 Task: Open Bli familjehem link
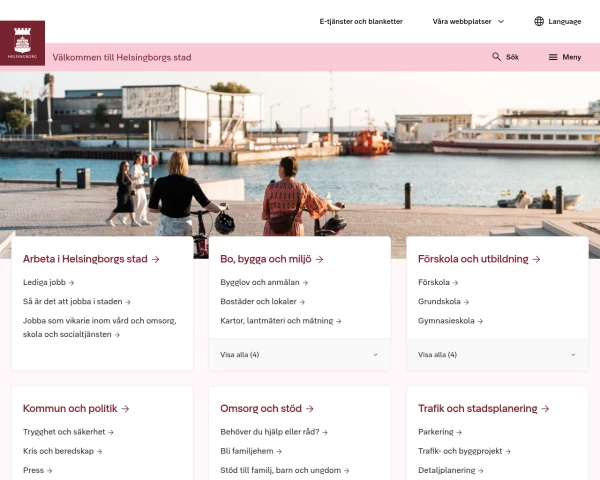click(251, 451)
